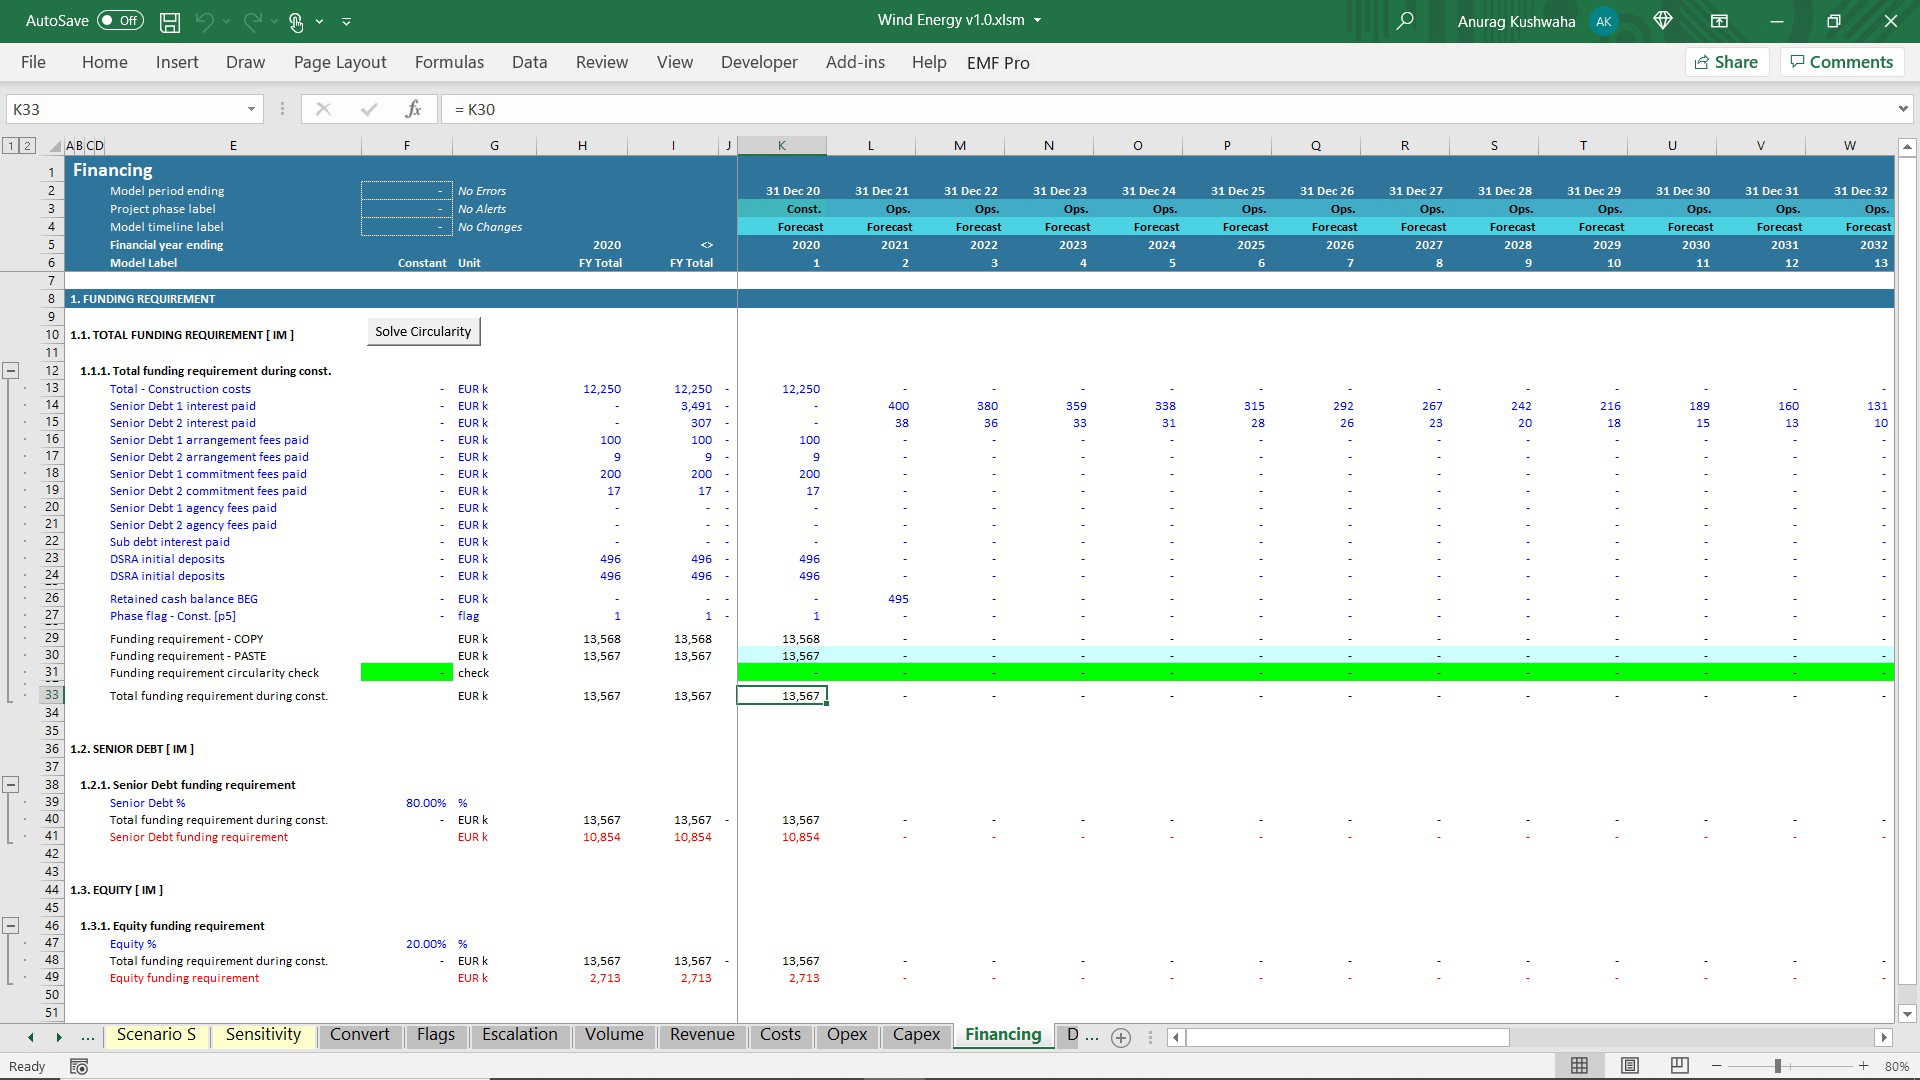Collapse the Senior Debt outline group
Image resolution: width=1920 pixels, height=1080 pixels.
click(x=11, y=785)
